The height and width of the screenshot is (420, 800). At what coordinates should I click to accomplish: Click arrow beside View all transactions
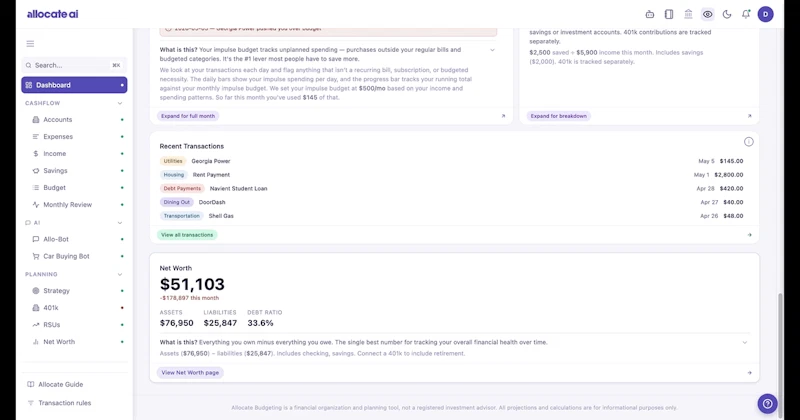point(749,235)
